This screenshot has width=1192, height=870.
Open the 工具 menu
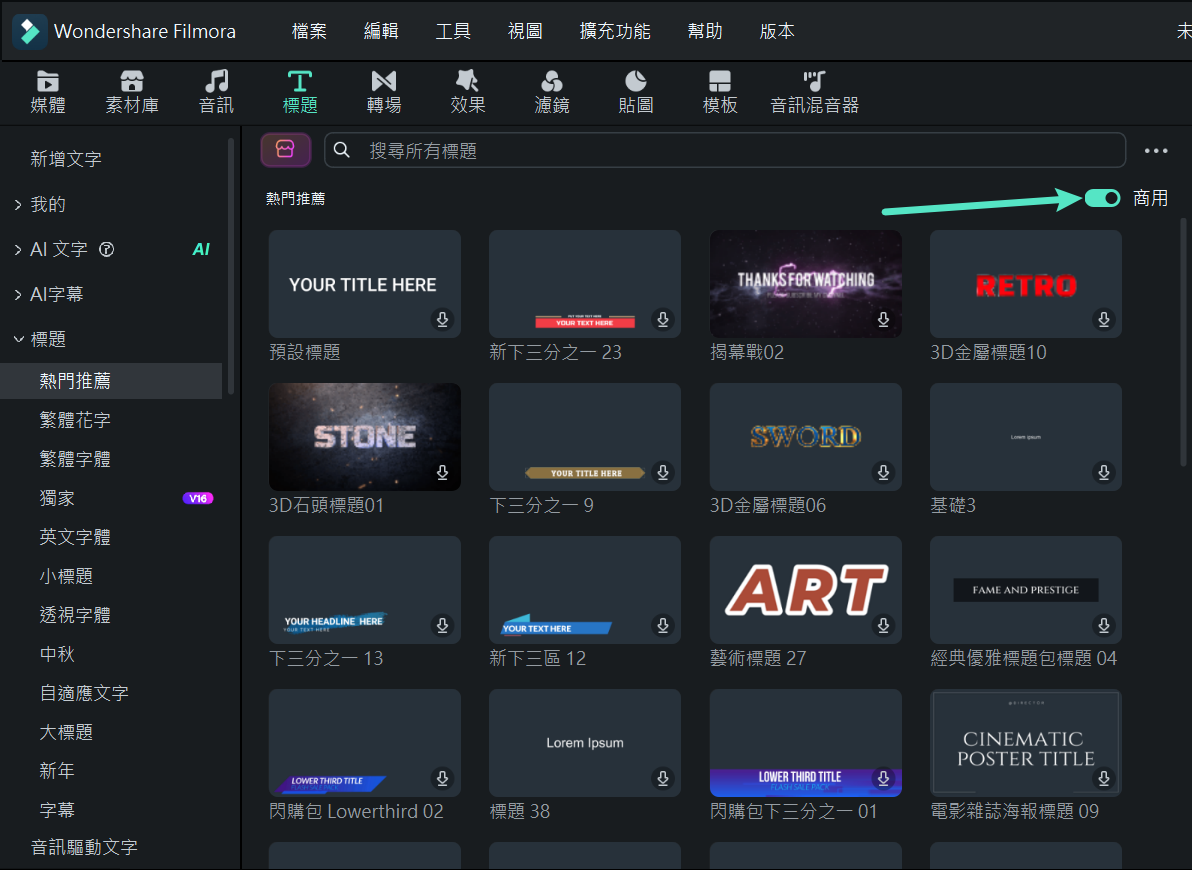(x=453, y=31)
